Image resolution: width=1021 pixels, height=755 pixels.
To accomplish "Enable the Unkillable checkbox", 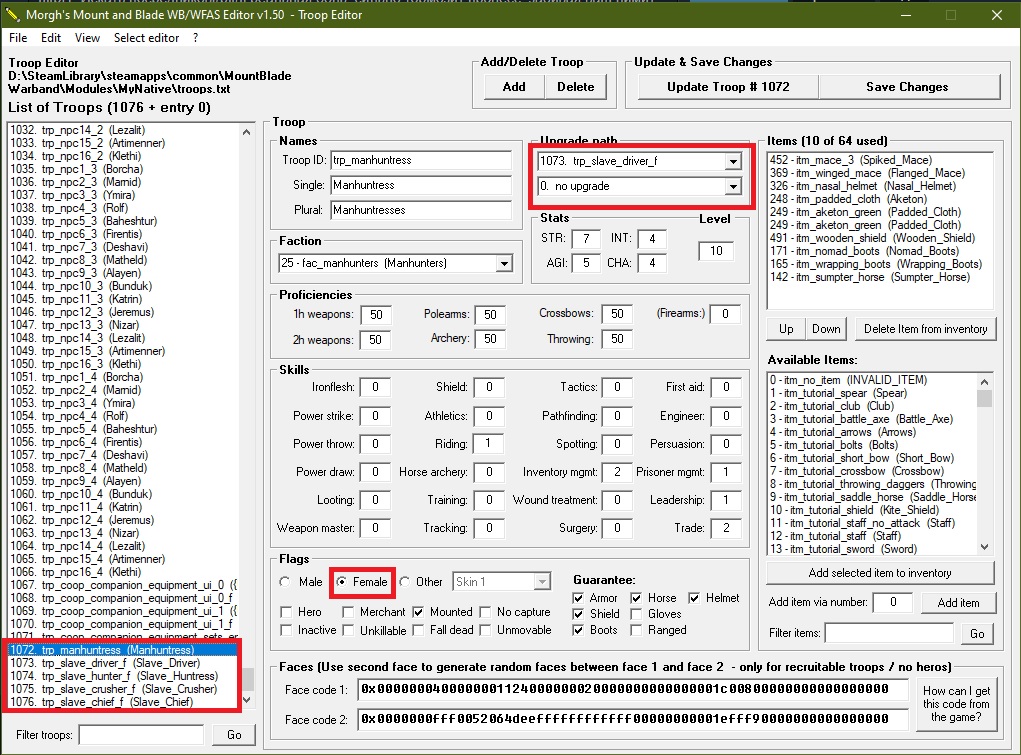I will (348, 630).
